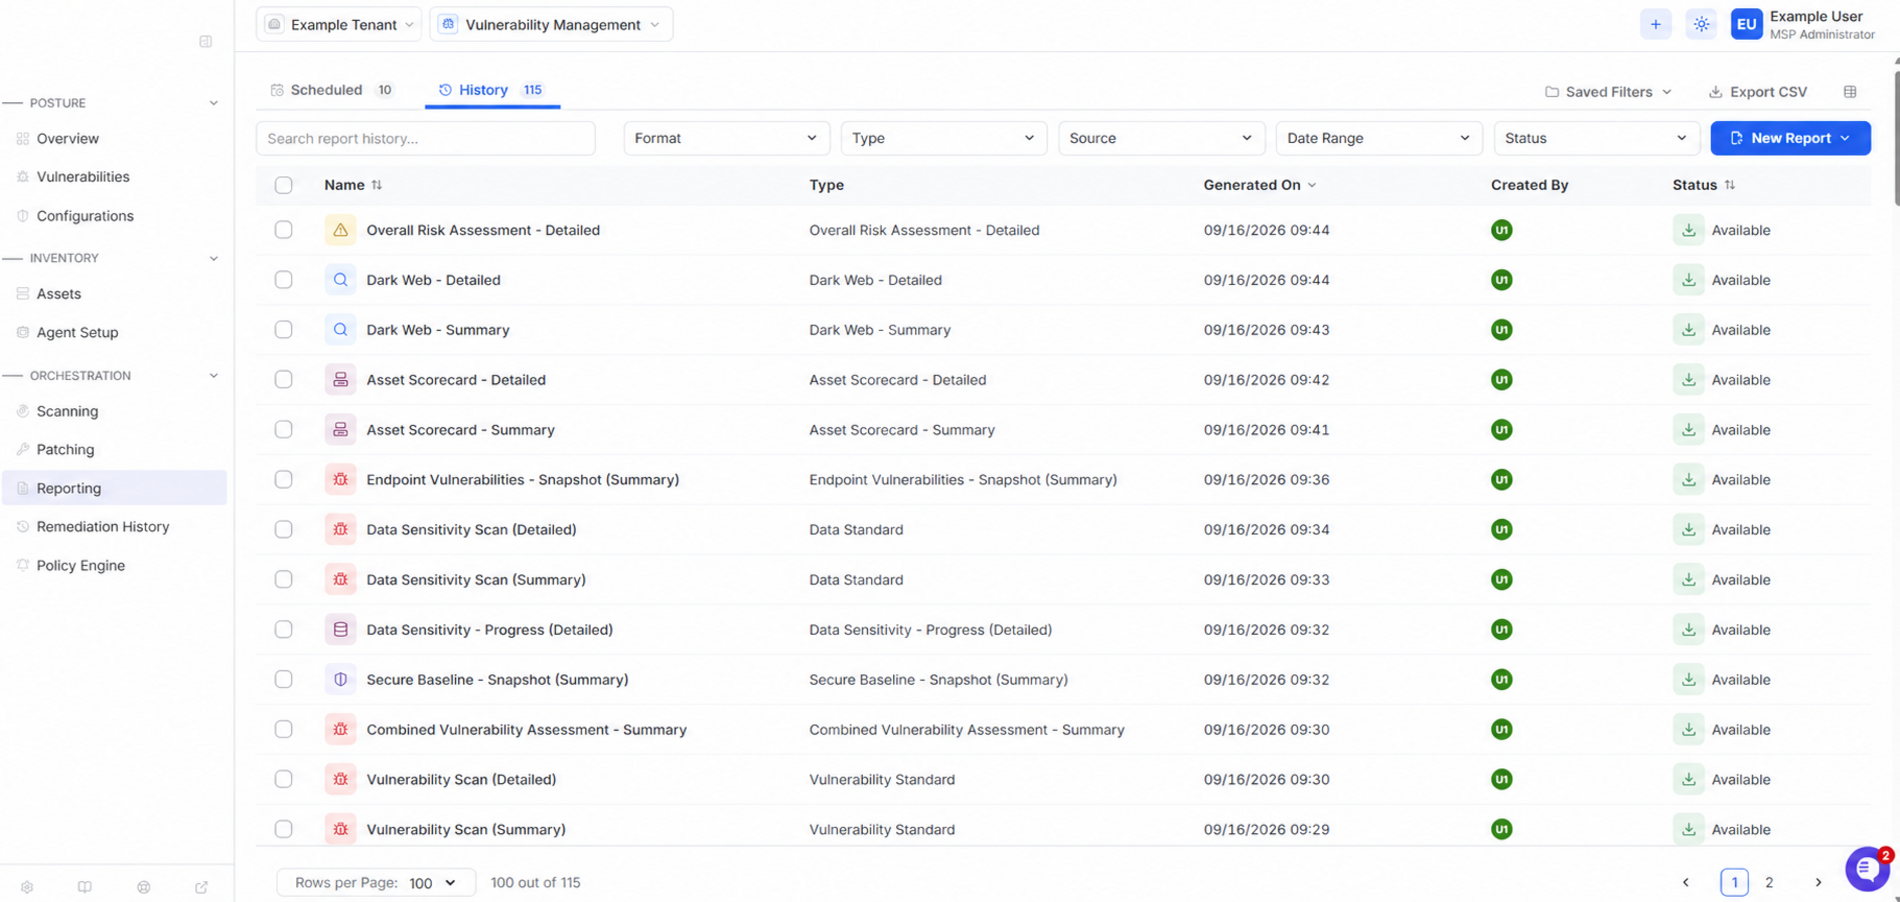The image size is (1900, 902).
Task: Click the plus icon in the top bar
Action: pyautogui.click(x=1655, y=25)
